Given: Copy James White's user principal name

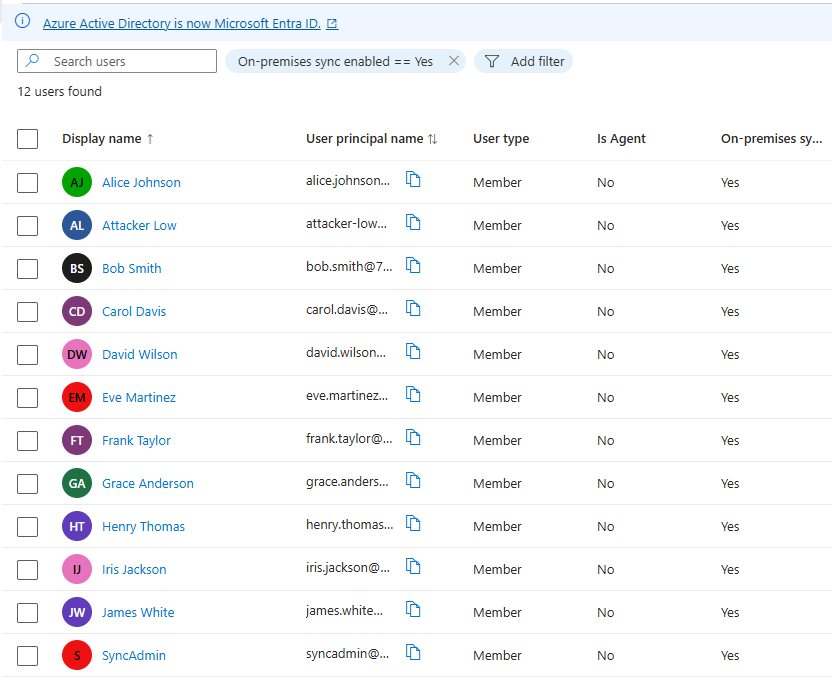Looking at the screenshot, I should (413, 609).
